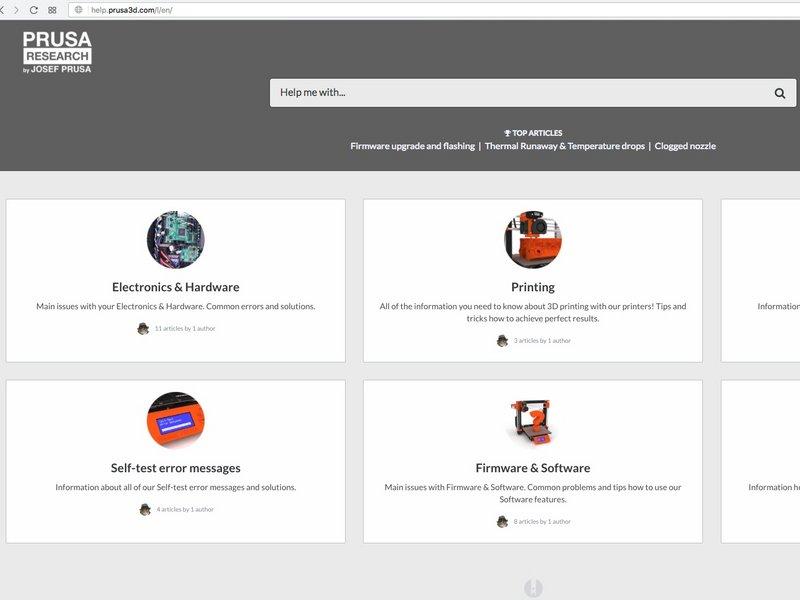This screenshot has height=600, width=800.
Task: Open the 'Printing' category title
Action: click(x=533, y=287)
